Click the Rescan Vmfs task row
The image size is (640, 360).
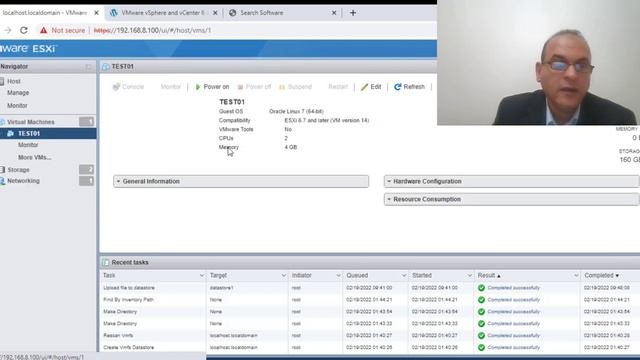click(x=370, y=336)
